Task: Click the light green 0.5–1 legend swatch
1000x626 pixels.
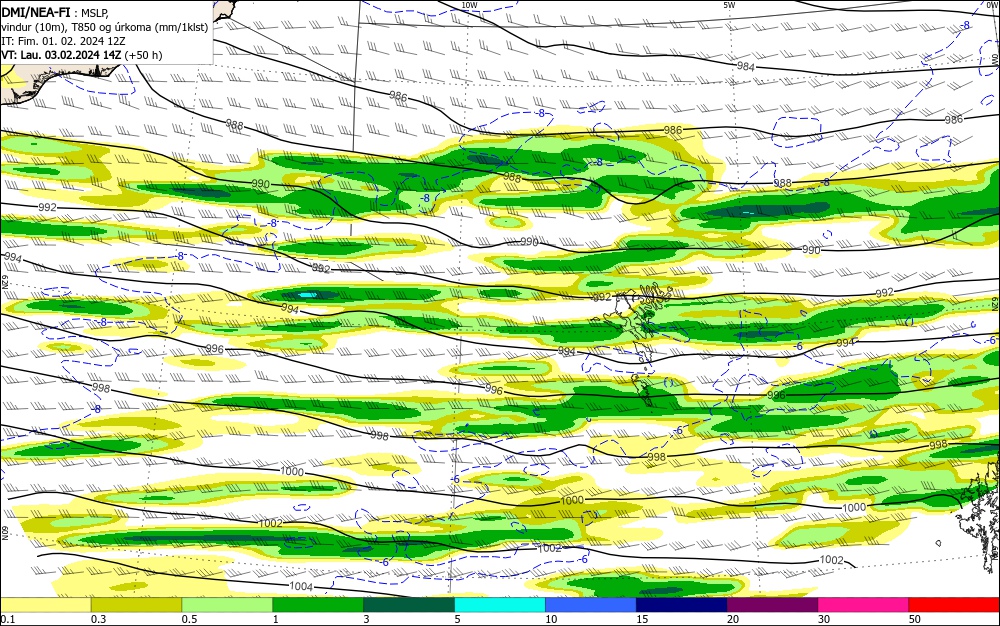Action: click(x=227, y=604)
